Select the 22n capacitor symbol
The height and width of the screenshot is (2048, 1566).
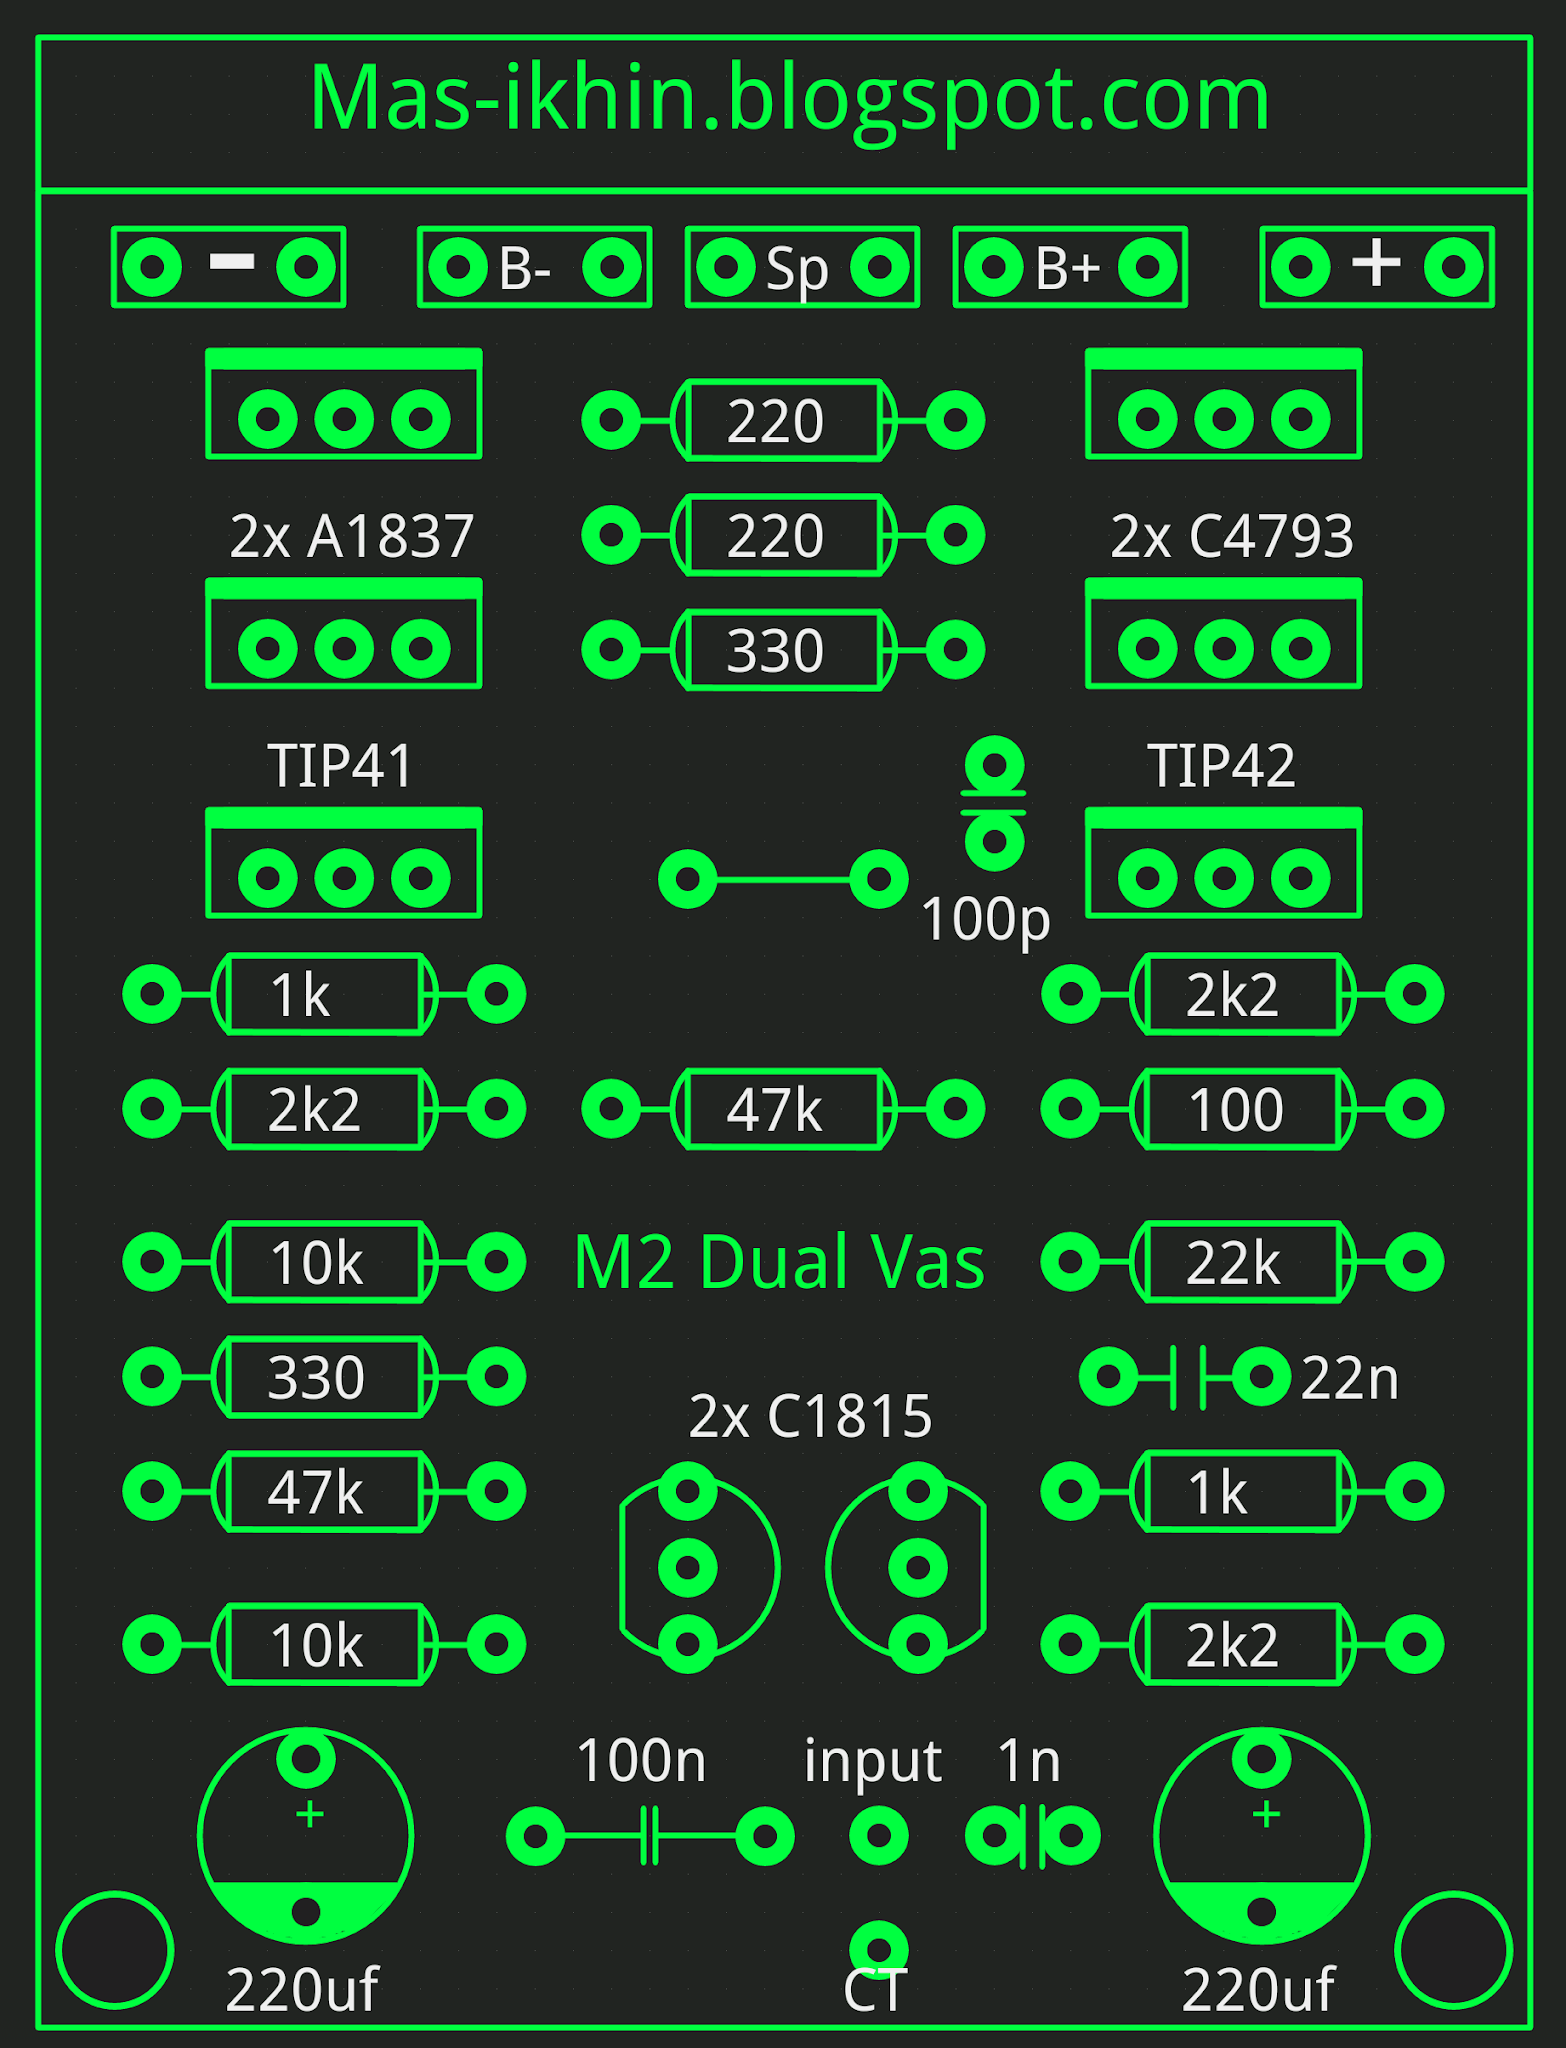coord(1186,1377)
